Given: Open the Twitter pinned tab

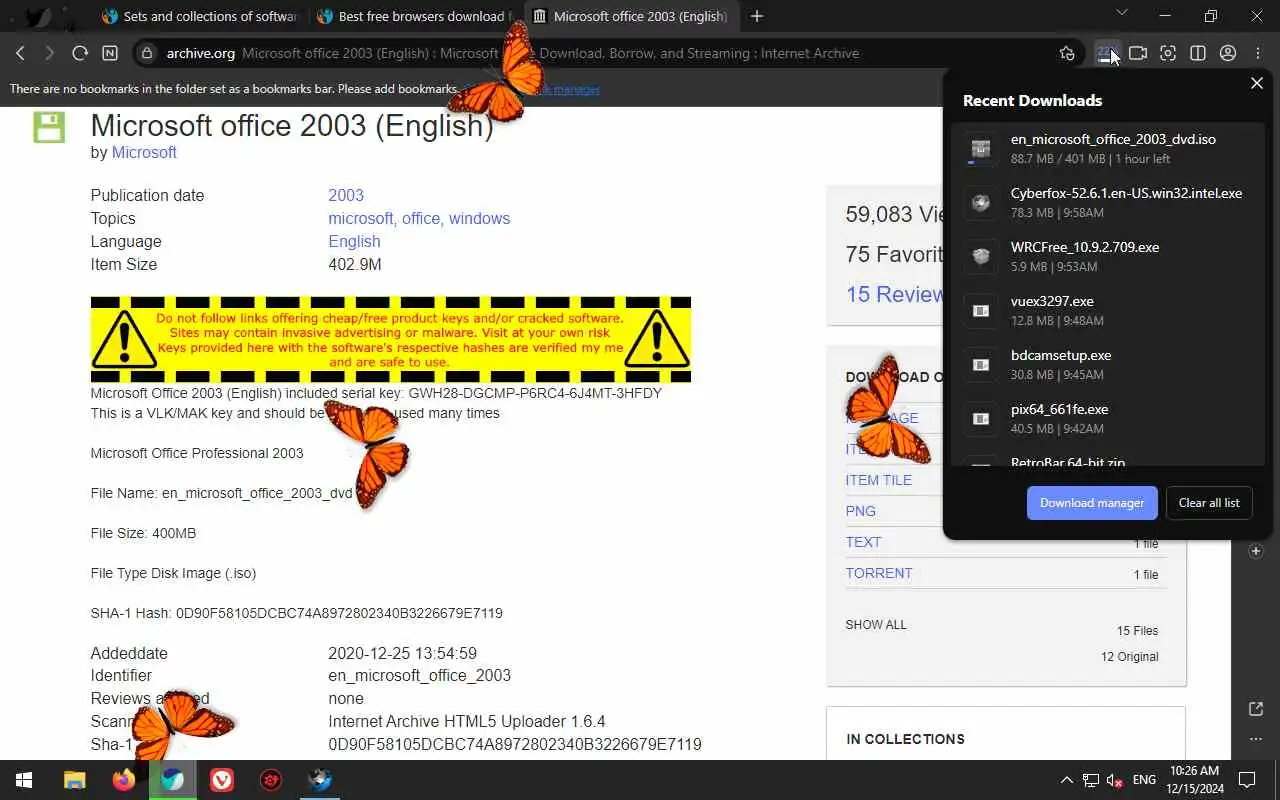Looking at the screenshot, I should [x=37, y=16].
